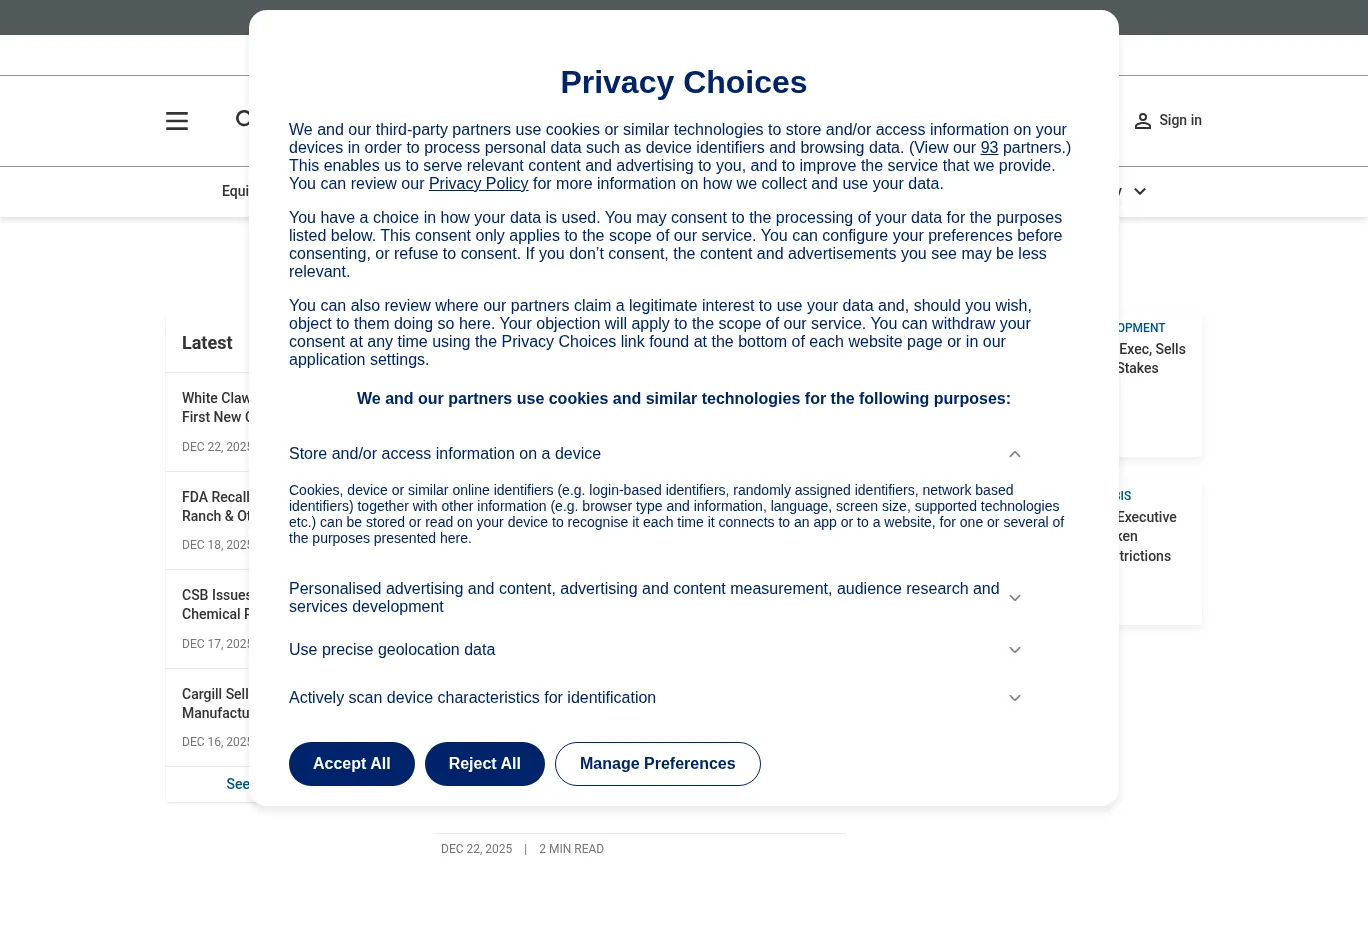Screen dimensions: 1368x950
Task: Open the White Claw latest article
Action: [x=216, y=407]
